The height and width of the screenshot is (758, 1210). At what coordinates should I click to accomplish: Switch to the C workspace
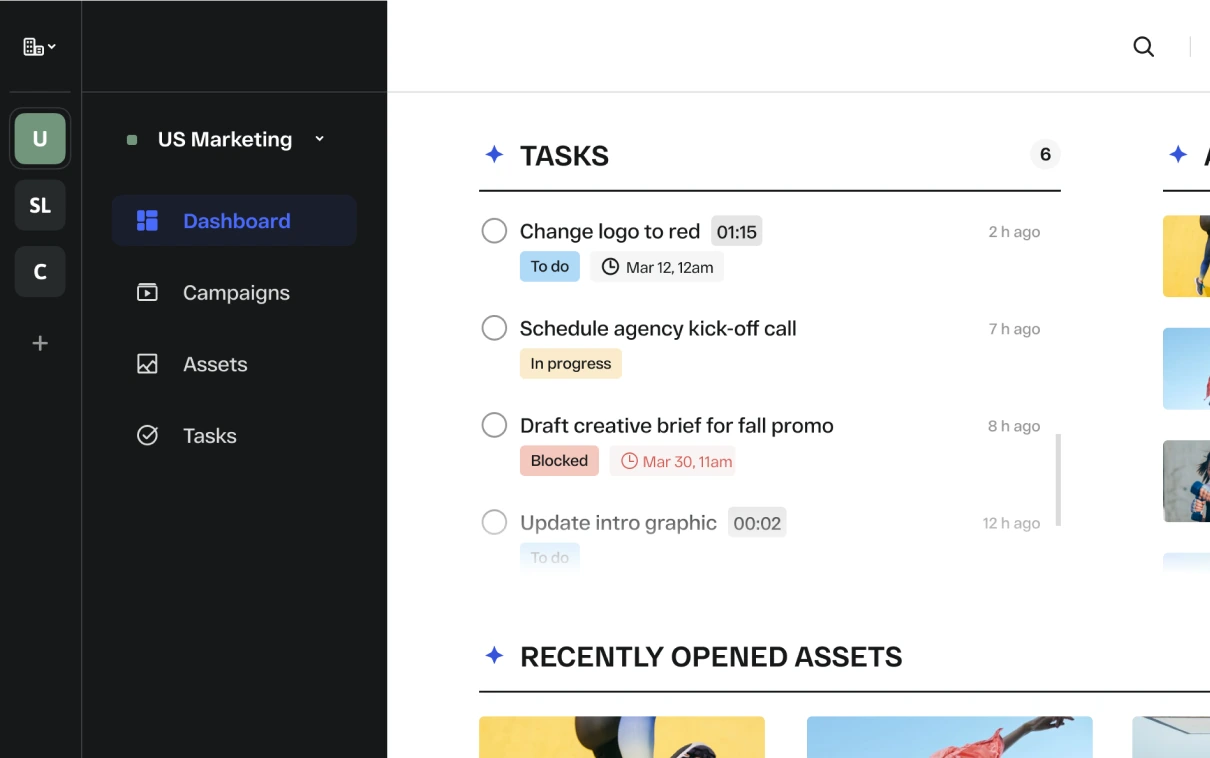pos(39,271)
